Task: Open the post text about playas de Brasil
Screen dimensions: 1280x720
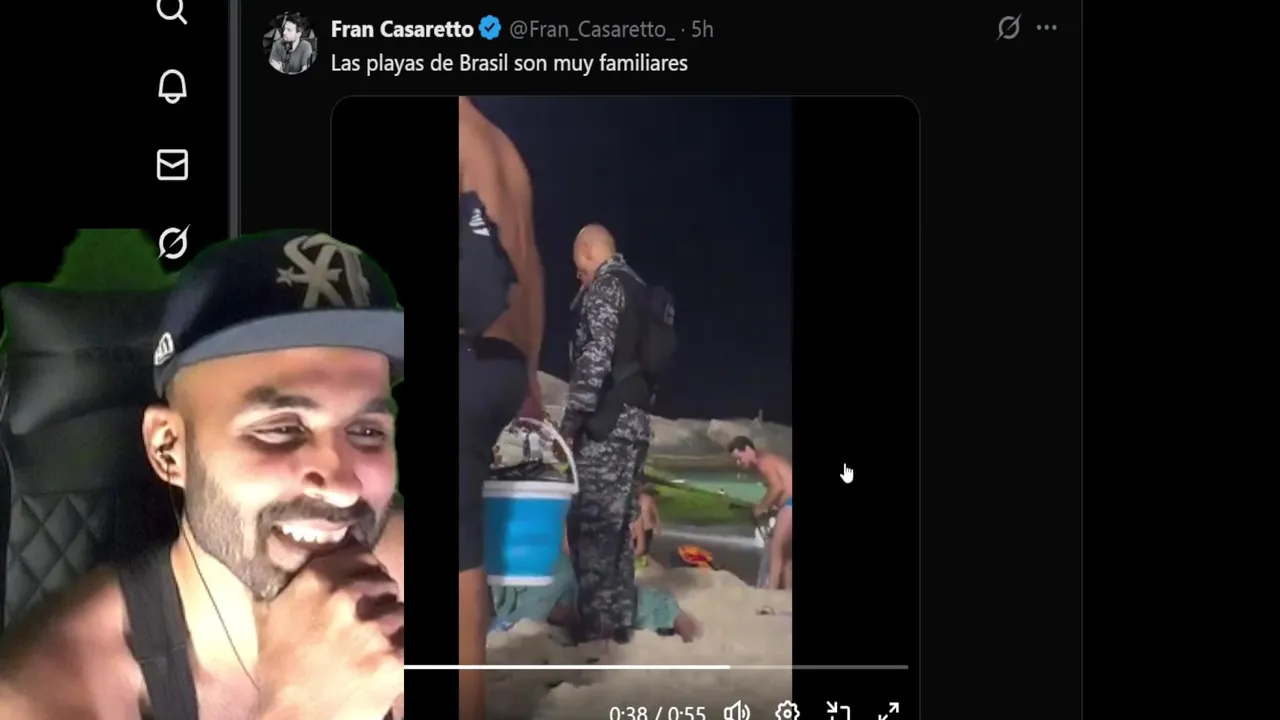Action: (x=509, y=63)
